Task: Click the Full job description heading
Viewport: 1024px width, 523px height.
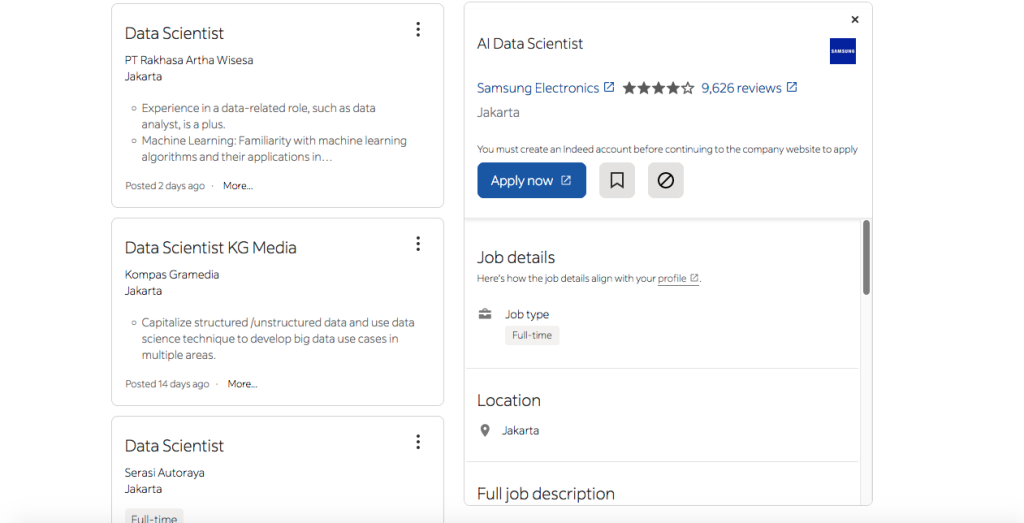Action: 545,494
